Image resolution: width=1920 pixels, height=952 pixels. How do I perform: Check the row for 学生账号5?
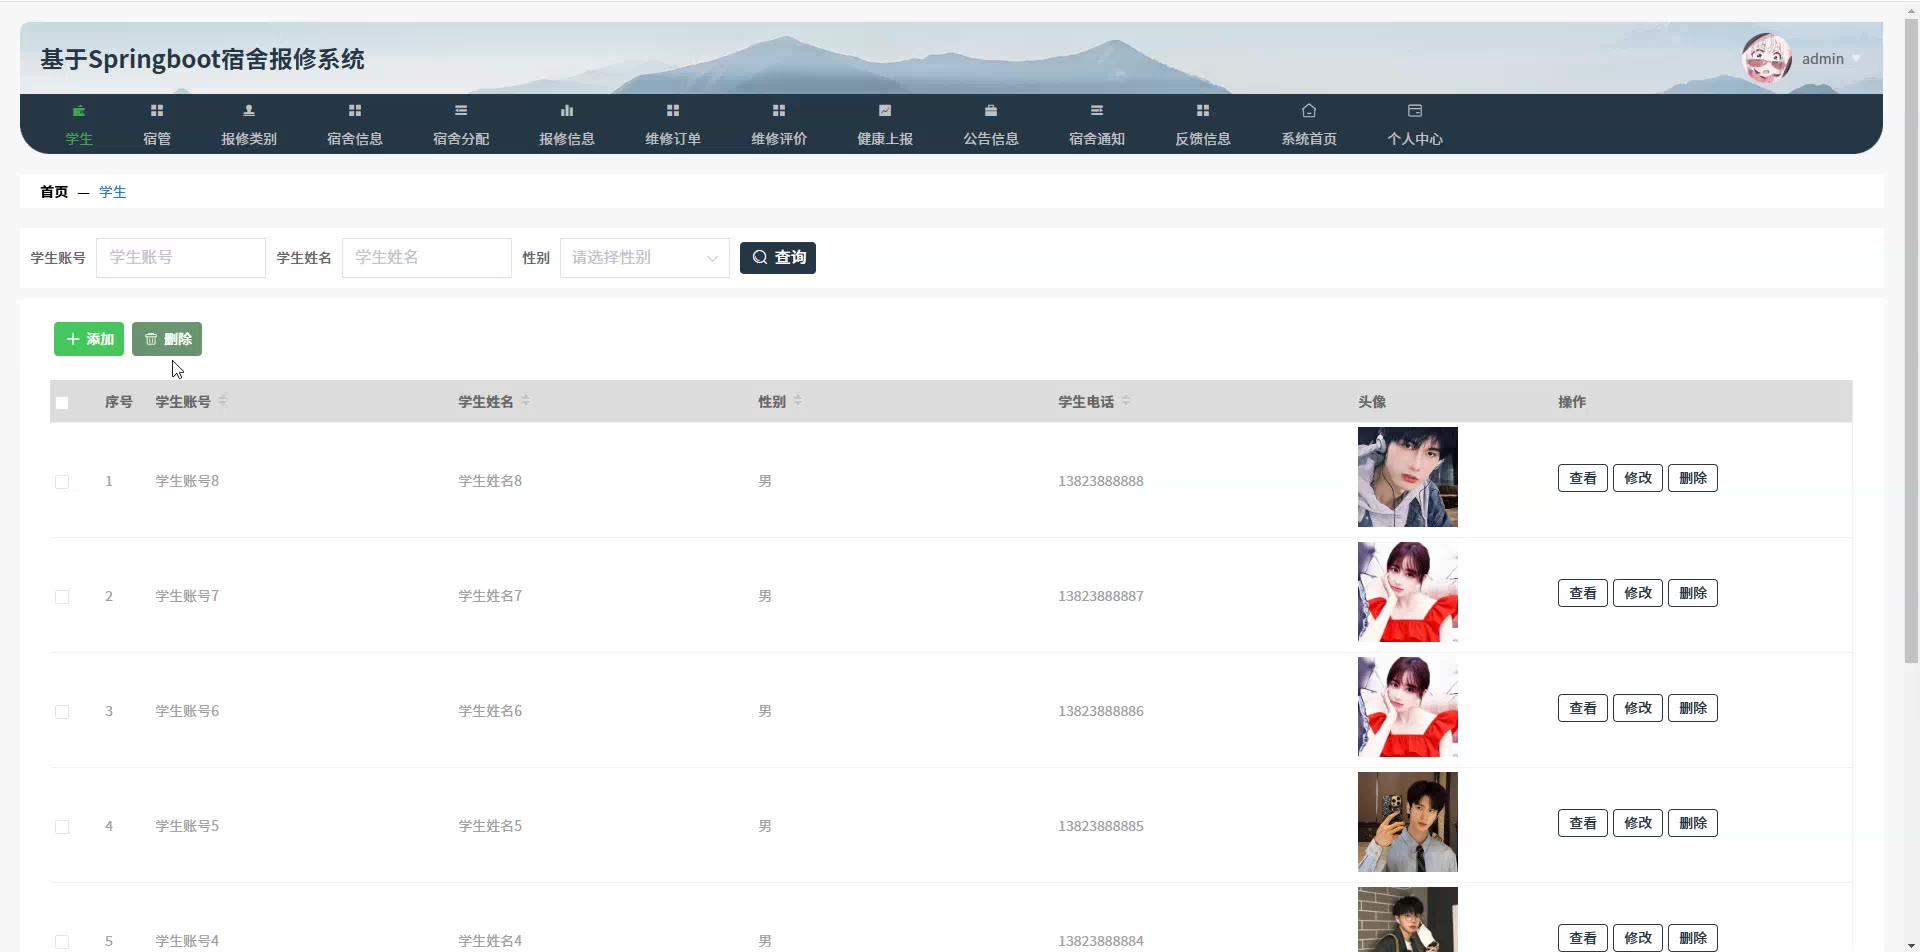click(x=62, y=827)
